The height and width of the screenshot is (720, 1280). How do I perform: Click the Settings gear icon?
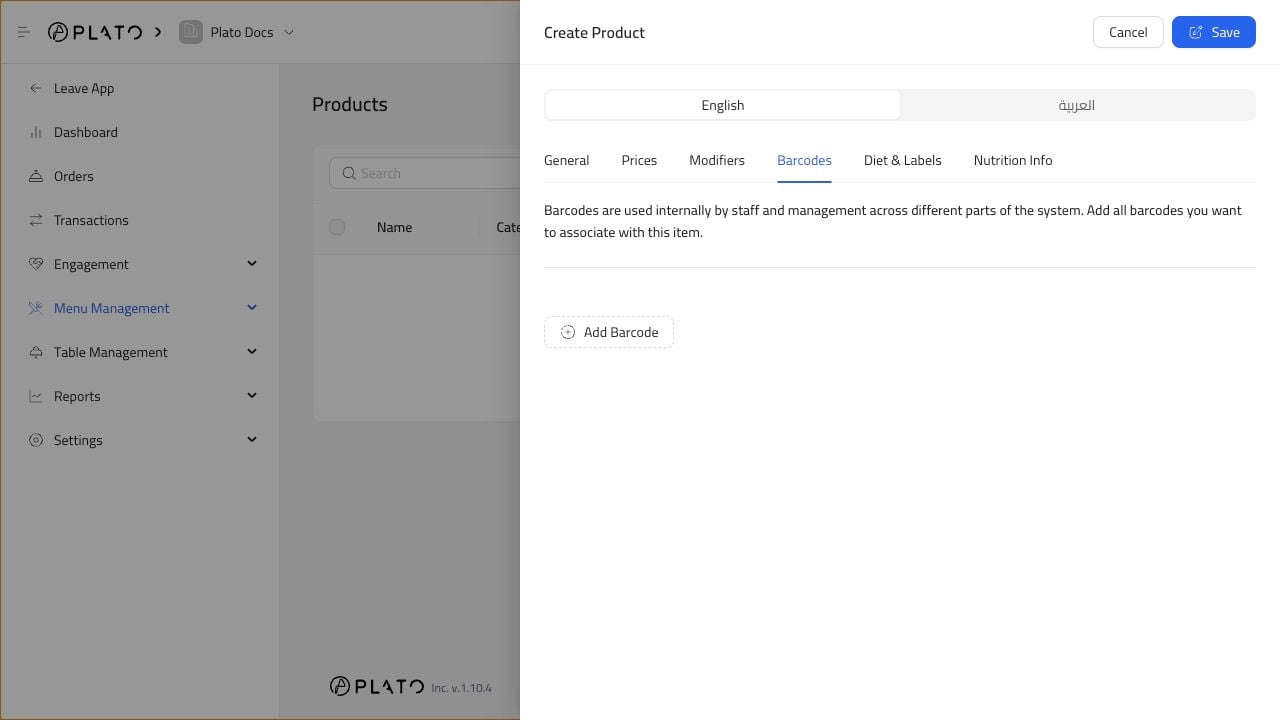(36, 440)
